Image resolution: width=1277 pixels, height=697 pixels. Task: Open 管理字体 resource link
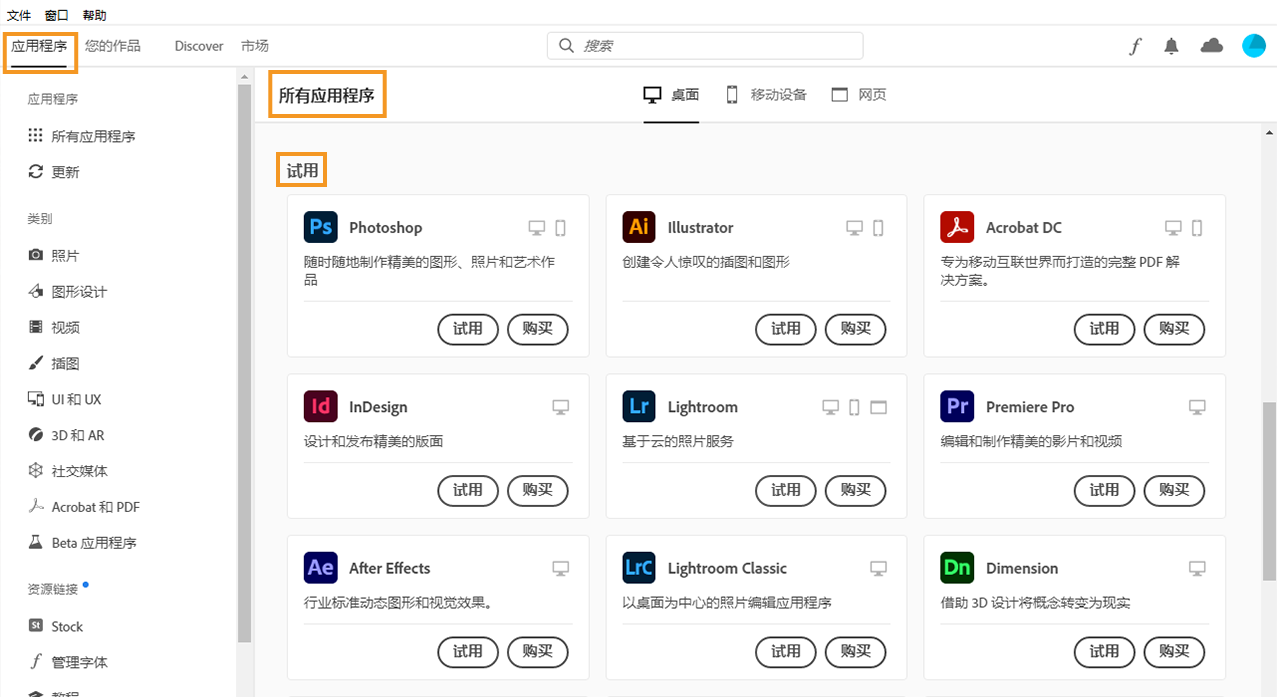(x=68, y=662)
